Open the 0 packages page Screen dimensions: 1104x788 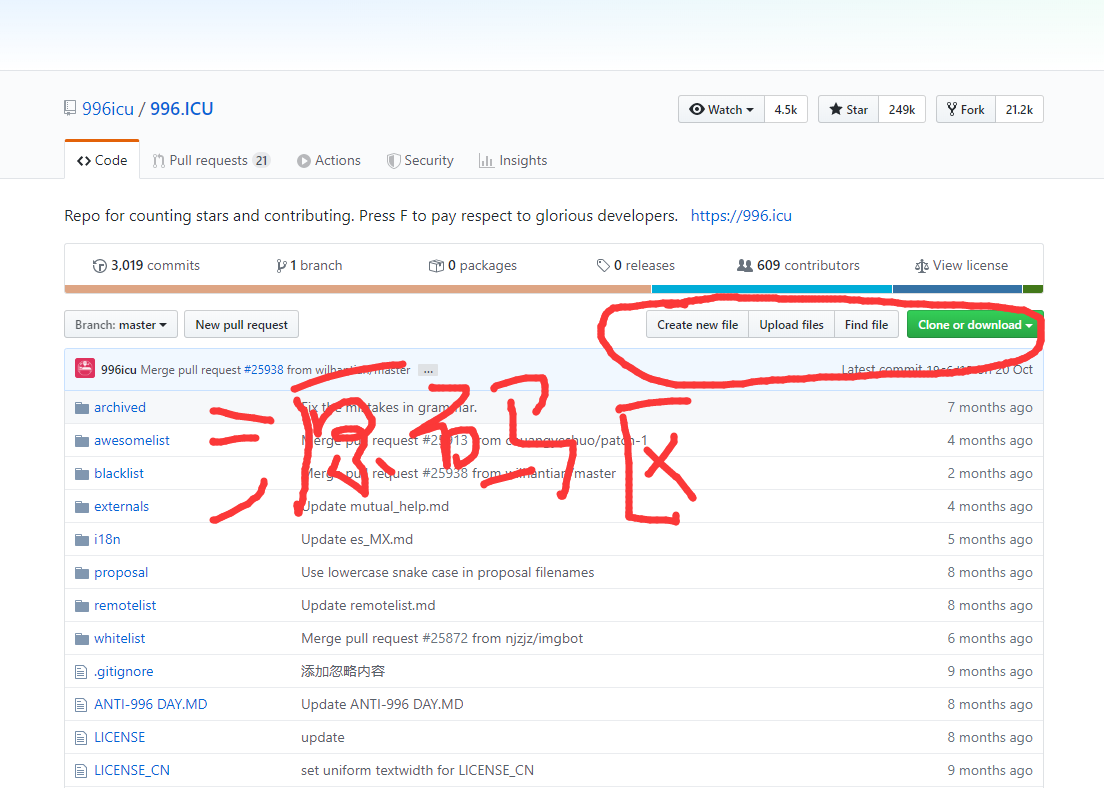pos(472,265)
